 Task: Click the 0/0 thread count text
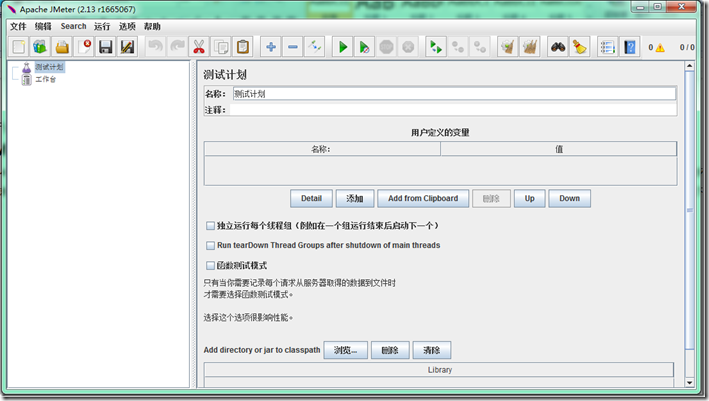(x=687, y=47)
